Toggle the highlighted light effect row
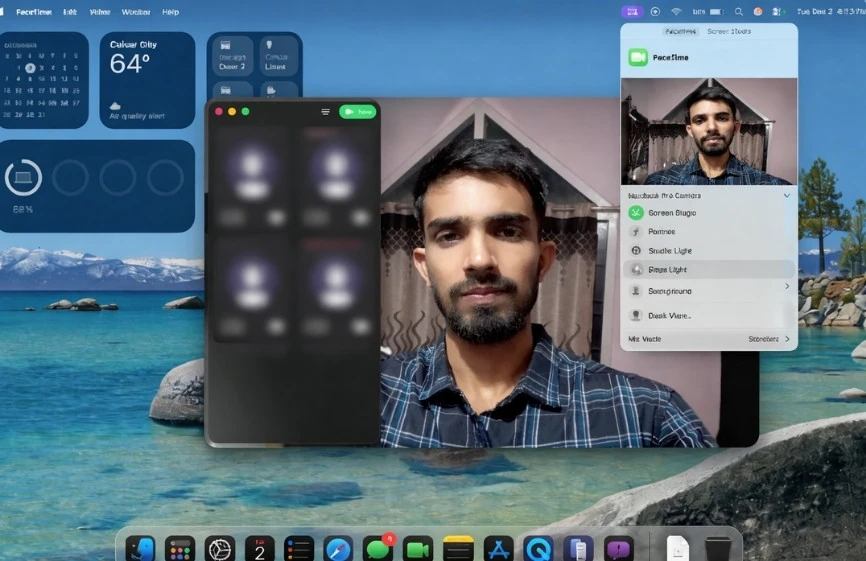866x561 pixels. point(709,269)
